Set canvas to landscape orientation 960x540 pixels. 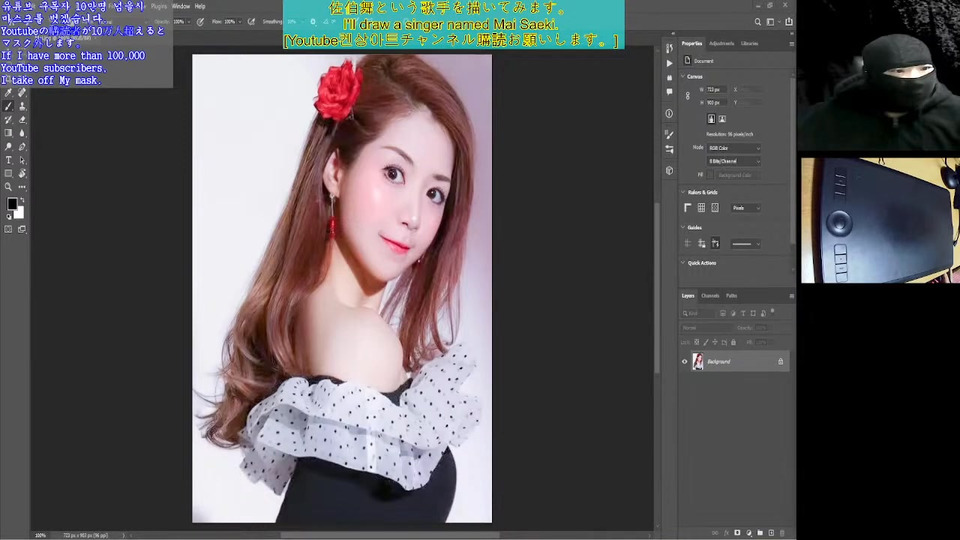[722, 119]
